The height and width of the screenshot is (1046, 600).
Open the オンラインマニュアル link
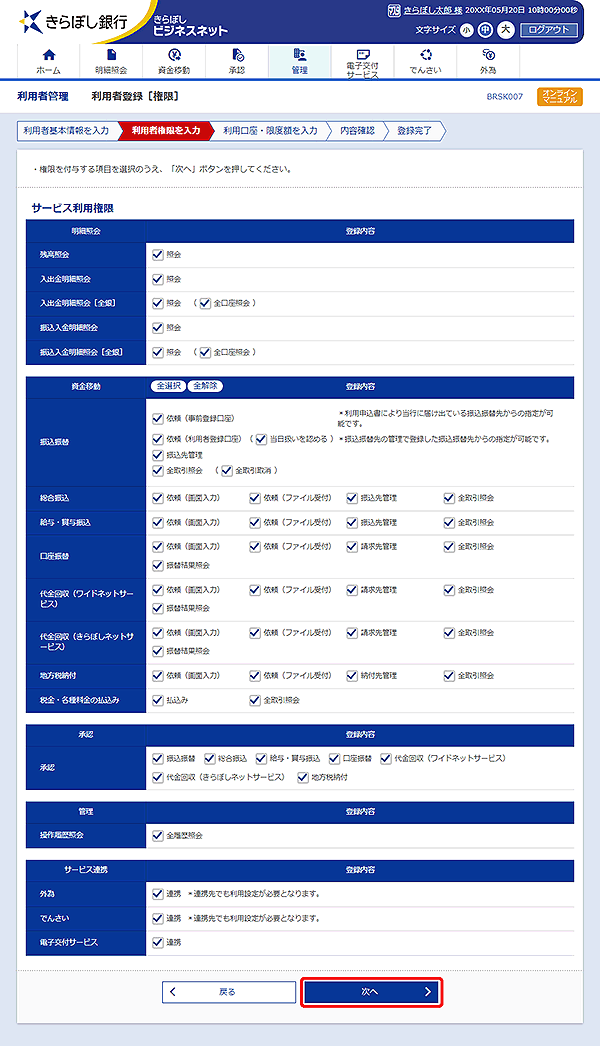[x=559, y=97]
